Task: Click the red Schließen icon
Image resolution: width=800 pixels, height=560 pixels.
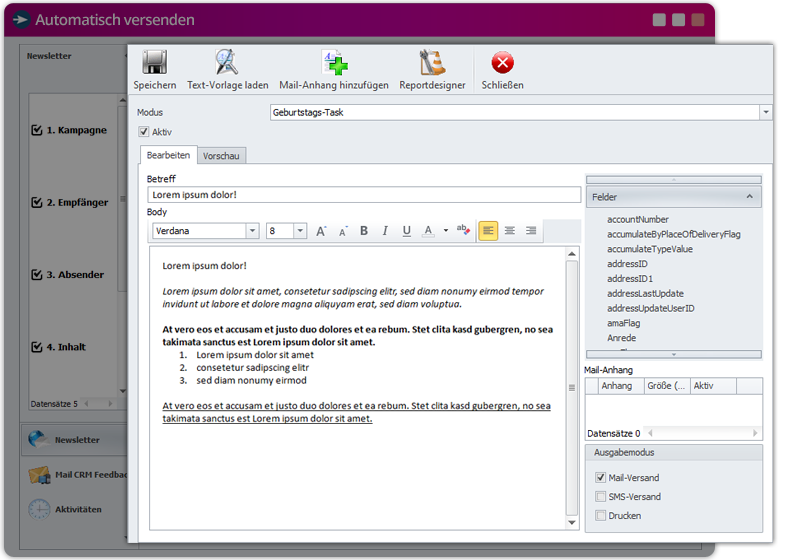Action: 503,63
